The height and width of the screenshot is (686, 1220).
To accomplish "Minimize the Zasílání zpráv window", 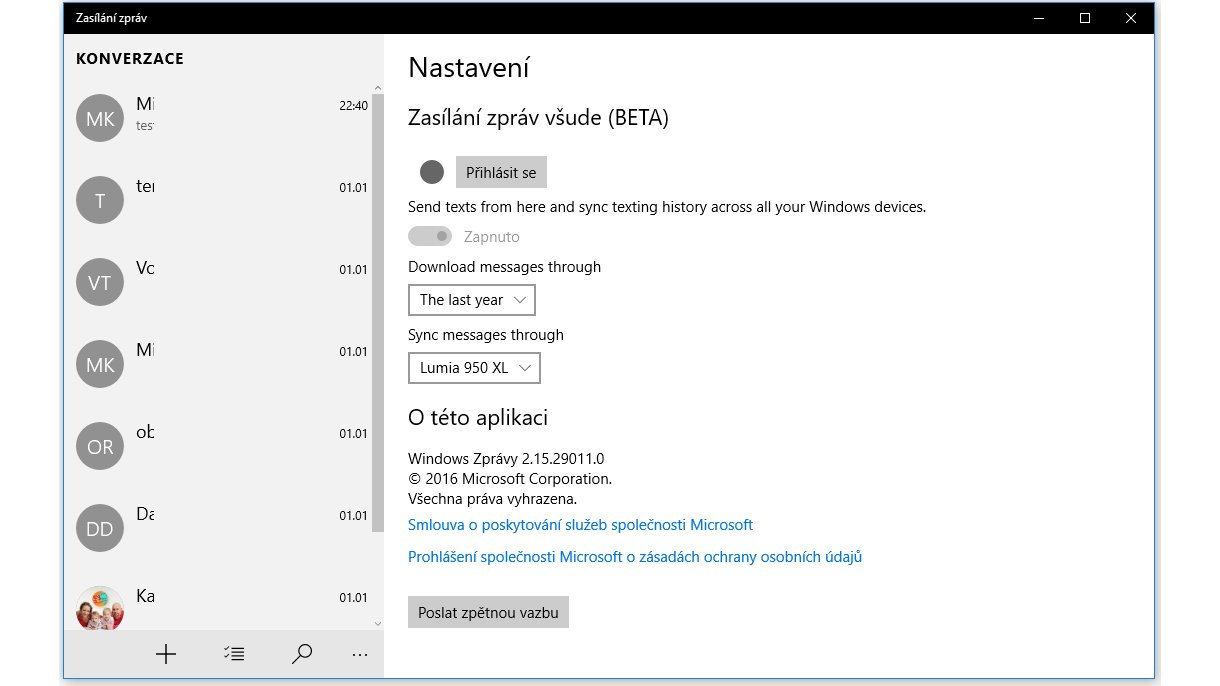I will (x=1039, y=18).
